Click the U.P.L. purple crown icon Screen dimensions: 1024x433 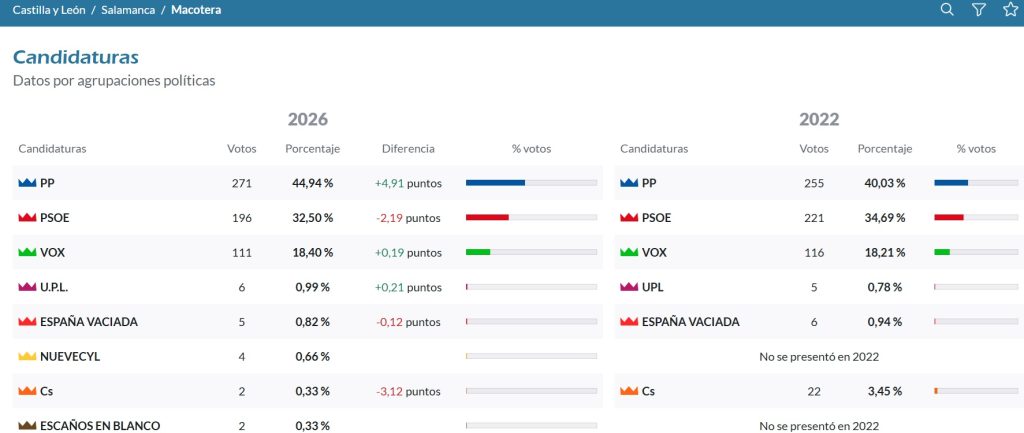pyautogui.click(x=27, y=287)
